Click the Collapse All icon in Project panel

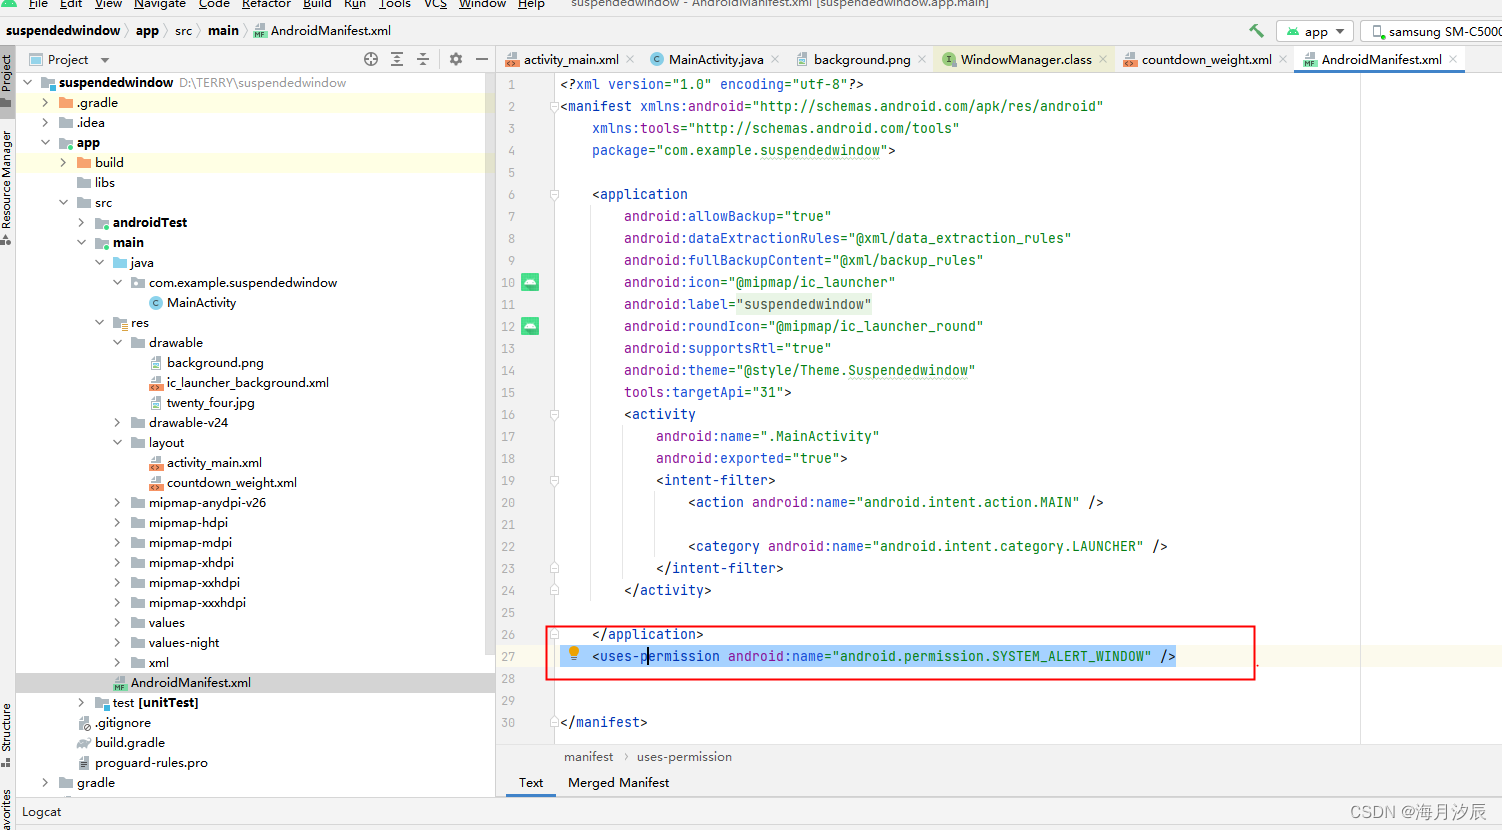(x=423, y=59)
